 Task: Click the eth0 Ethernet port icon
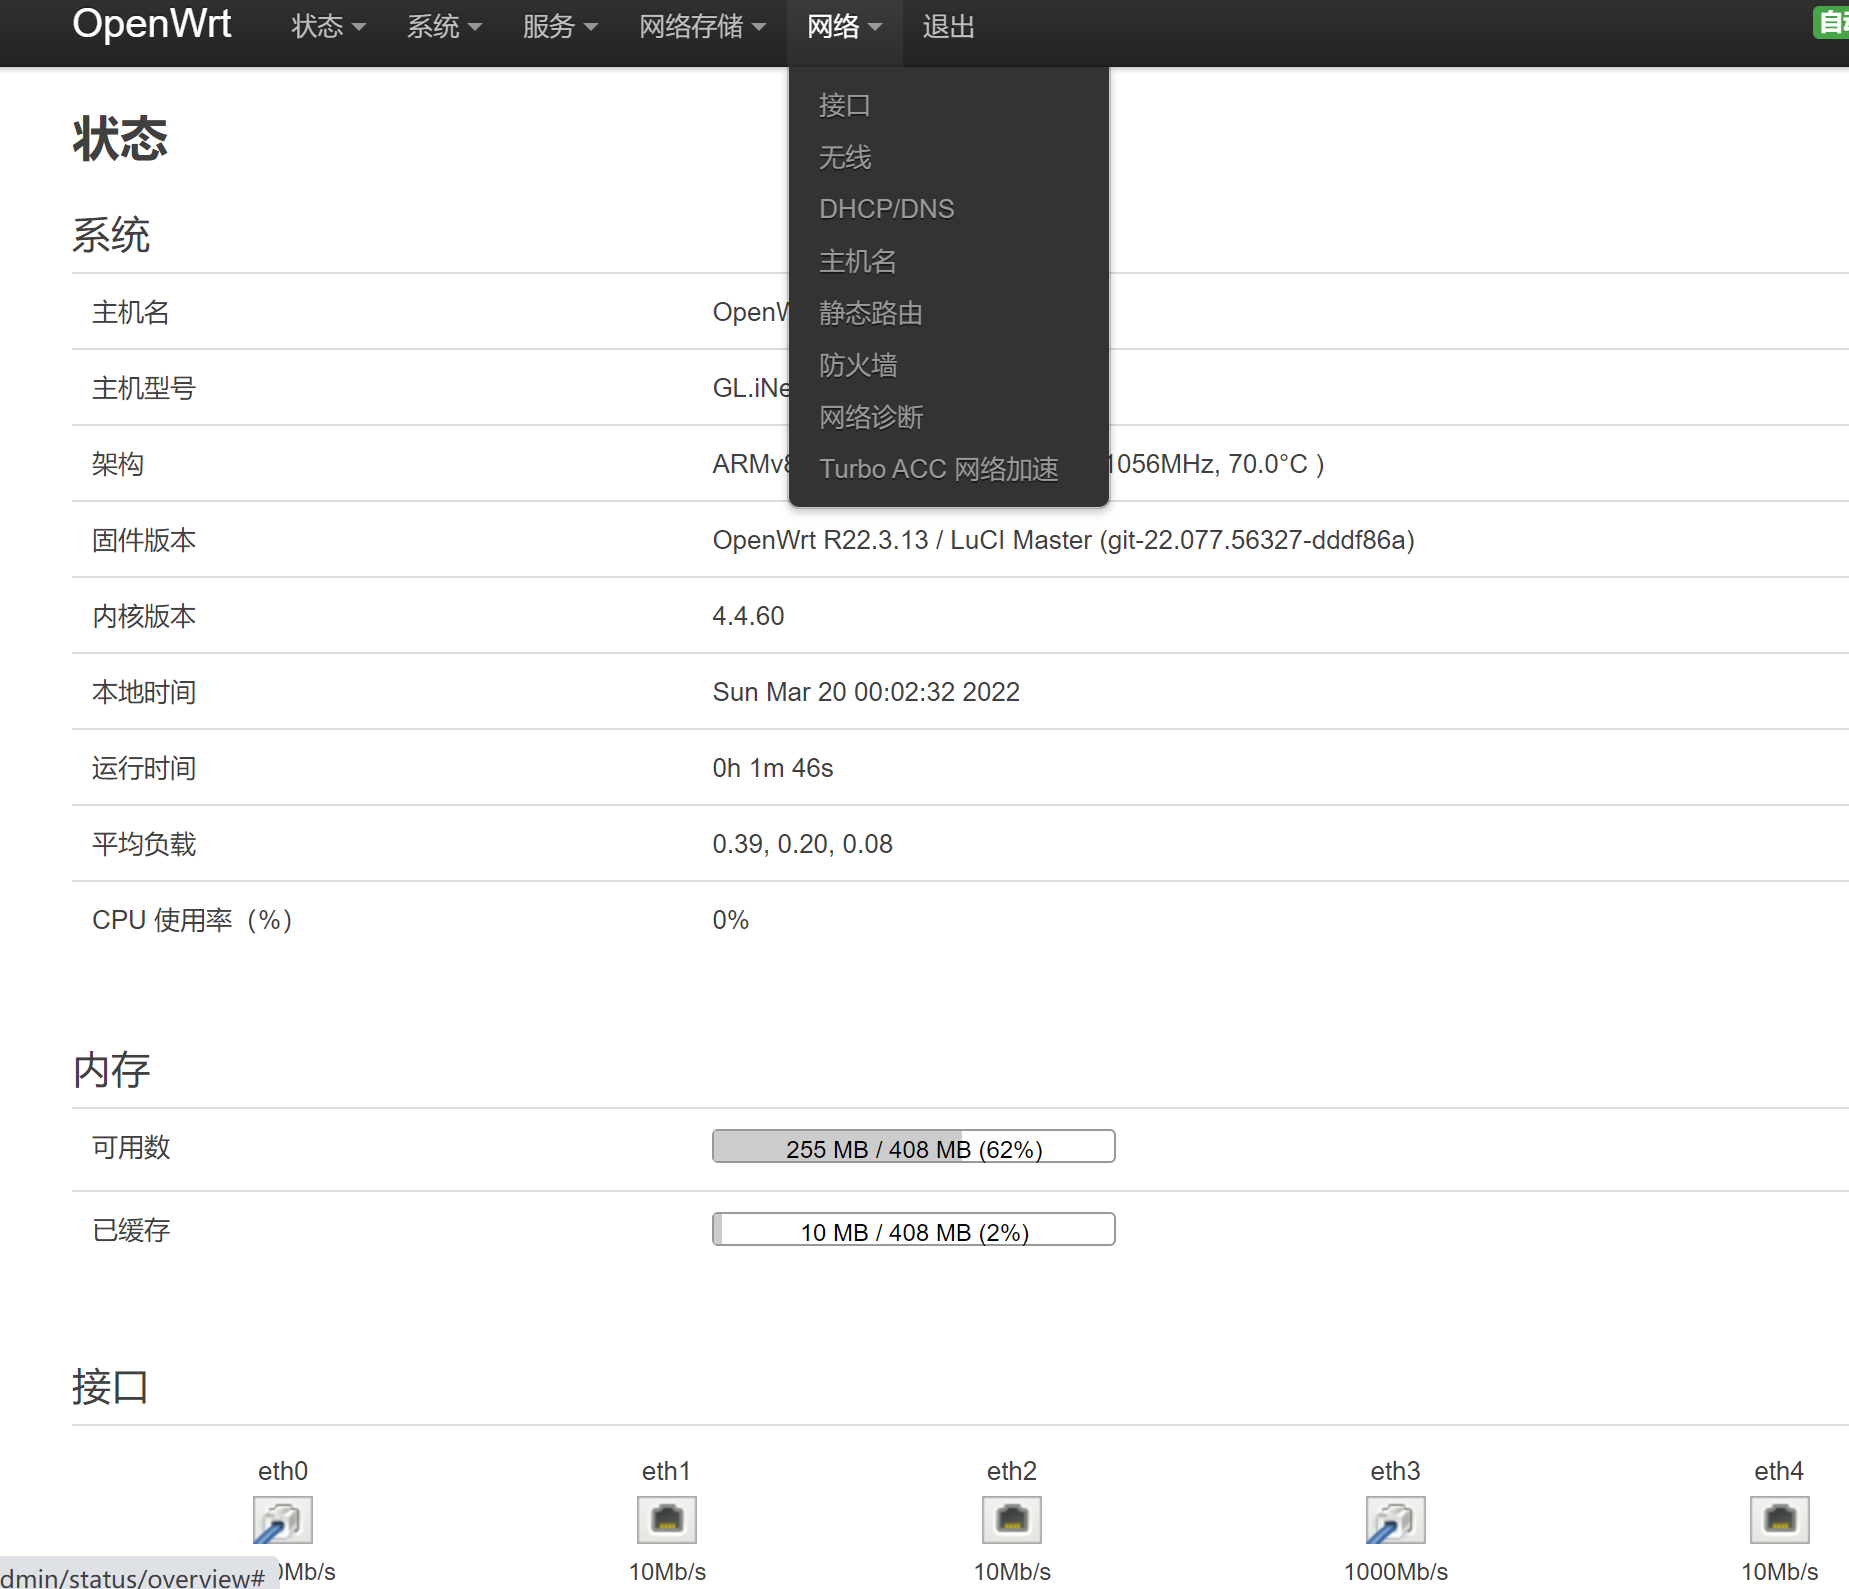click(282, 1519)
